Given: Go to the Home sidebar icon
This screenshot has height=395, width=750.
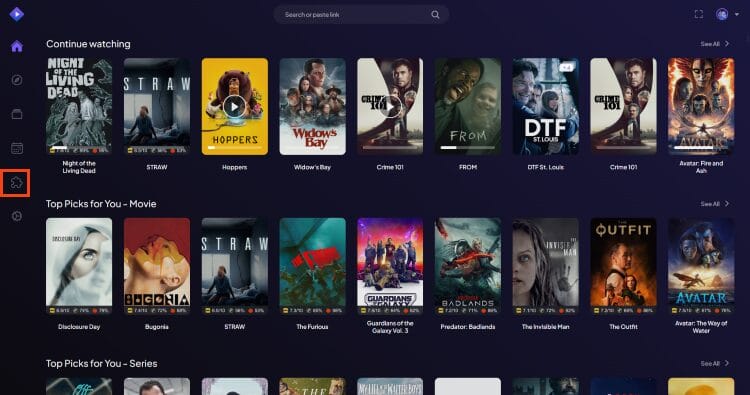Looking at the screenshot, I should click(x=17, y=46).
